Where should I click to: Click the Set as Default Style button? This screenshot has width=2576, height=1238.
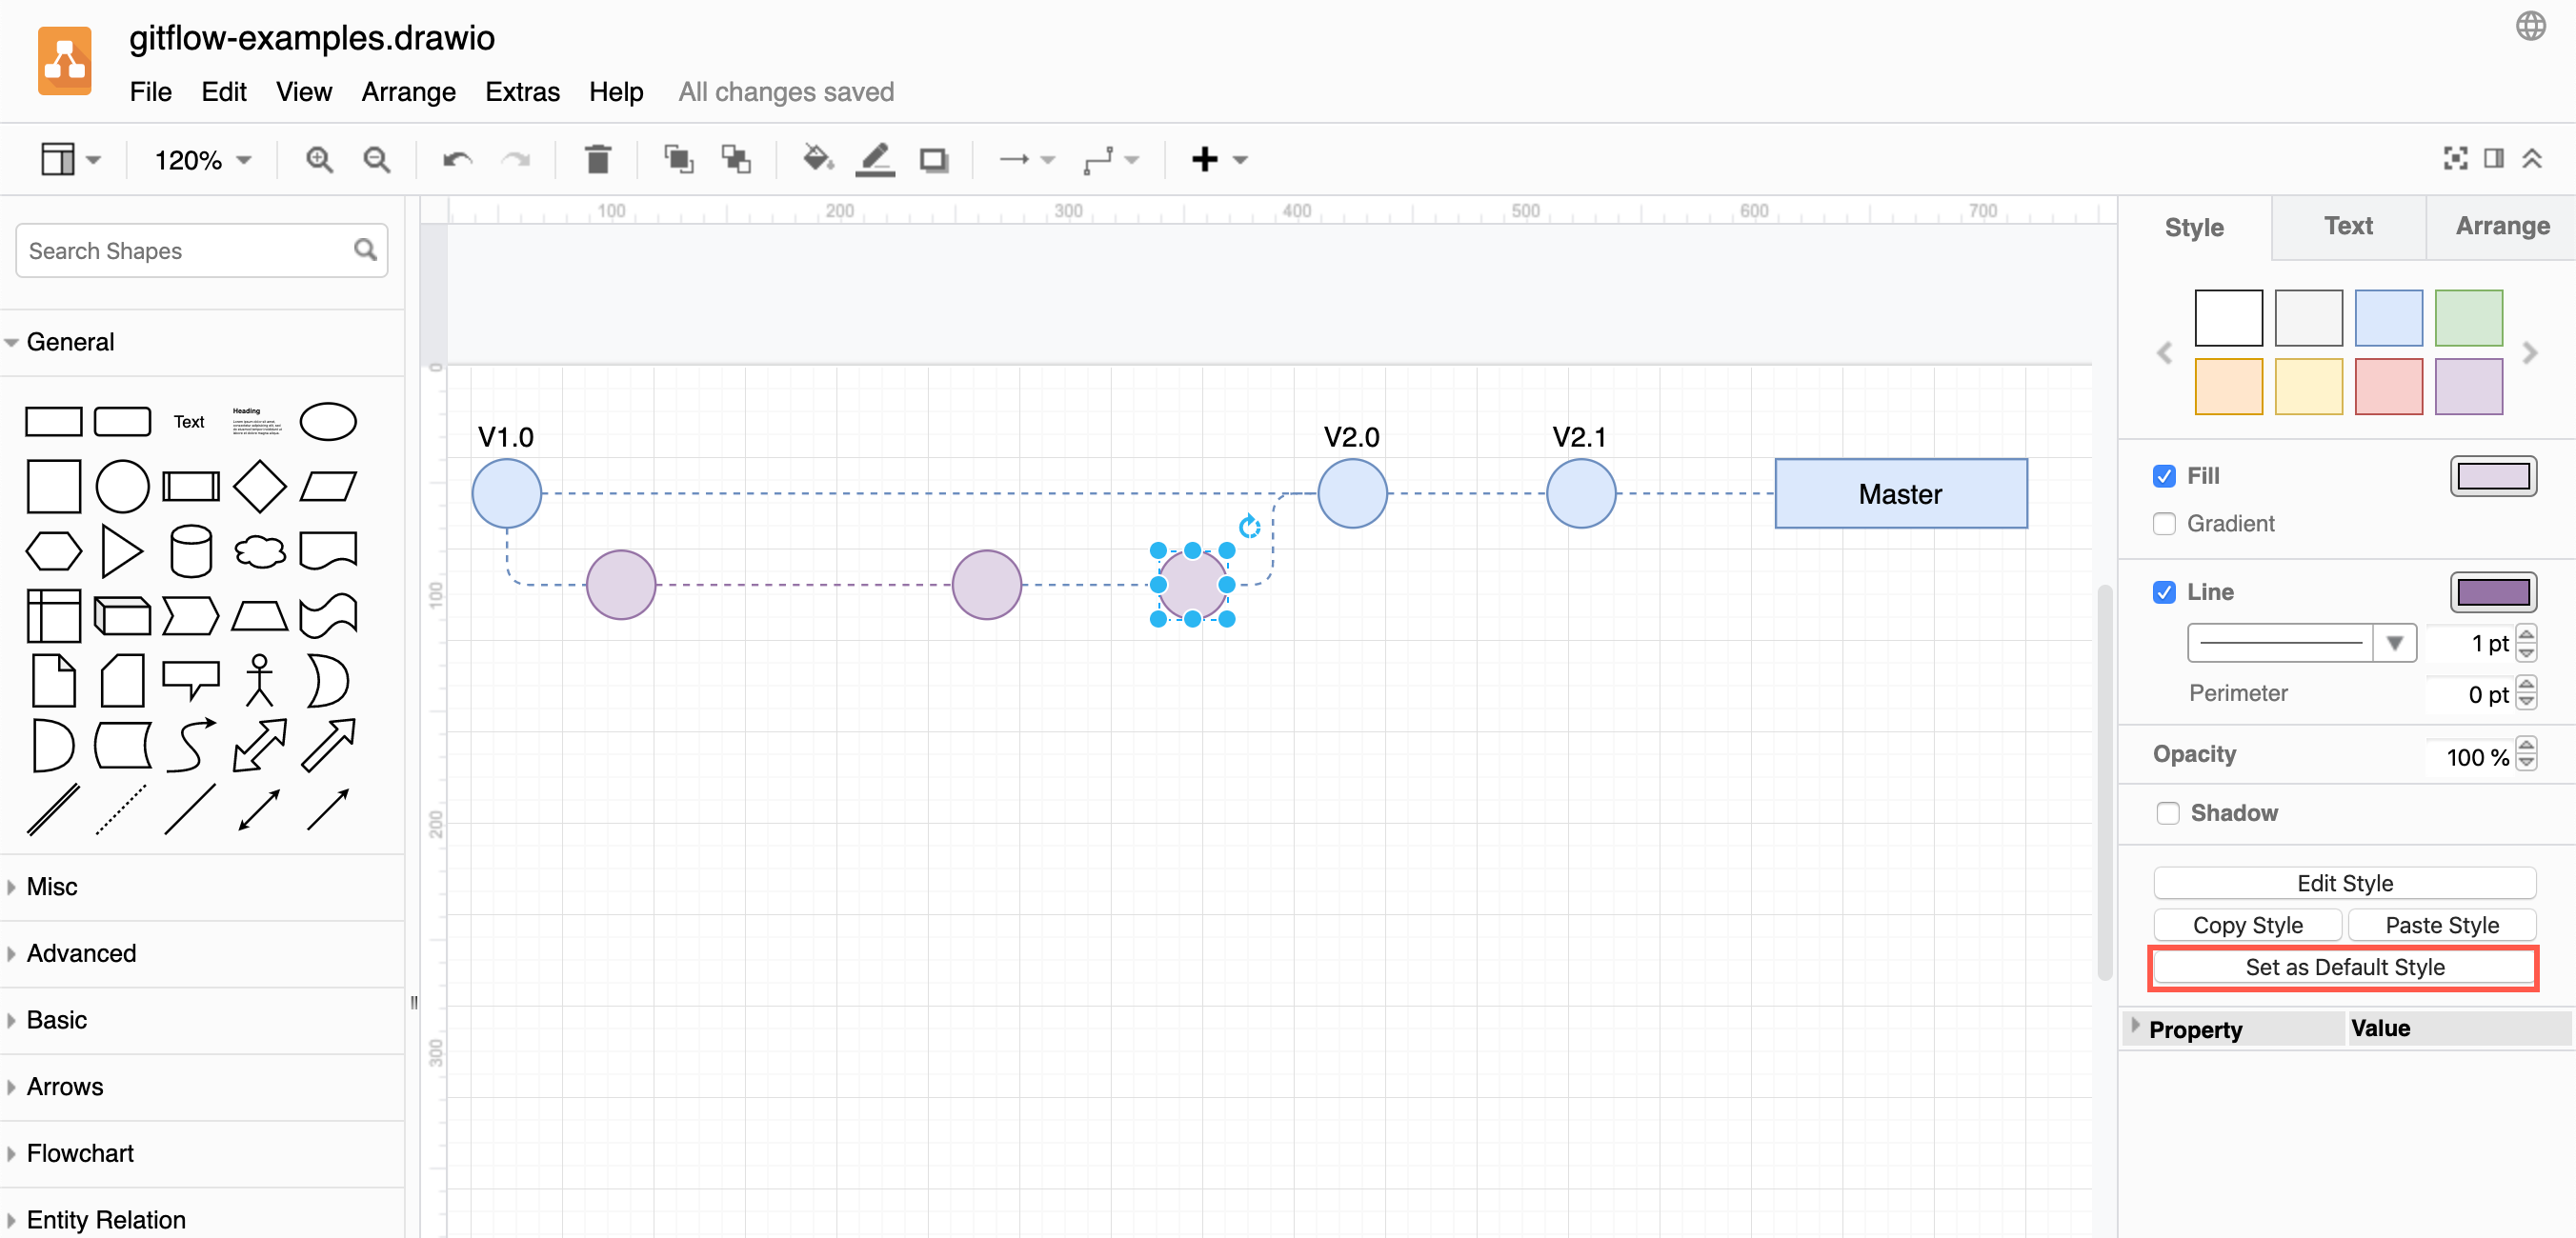pyautogui.click(x=2343, y=967)
